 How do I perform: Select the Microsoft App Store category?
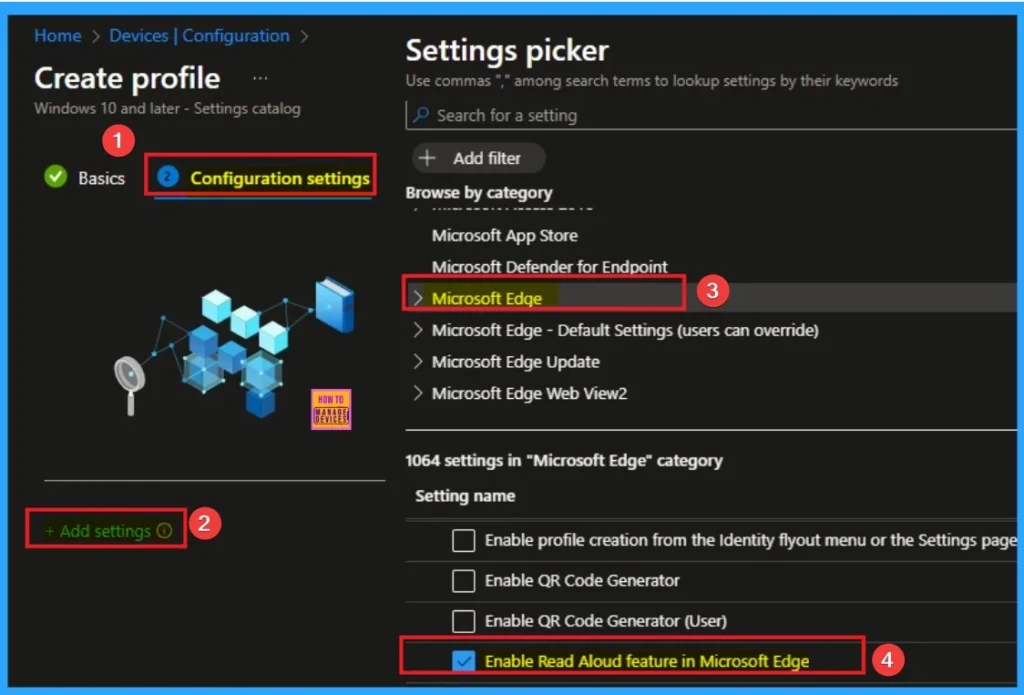coord(504,235)
